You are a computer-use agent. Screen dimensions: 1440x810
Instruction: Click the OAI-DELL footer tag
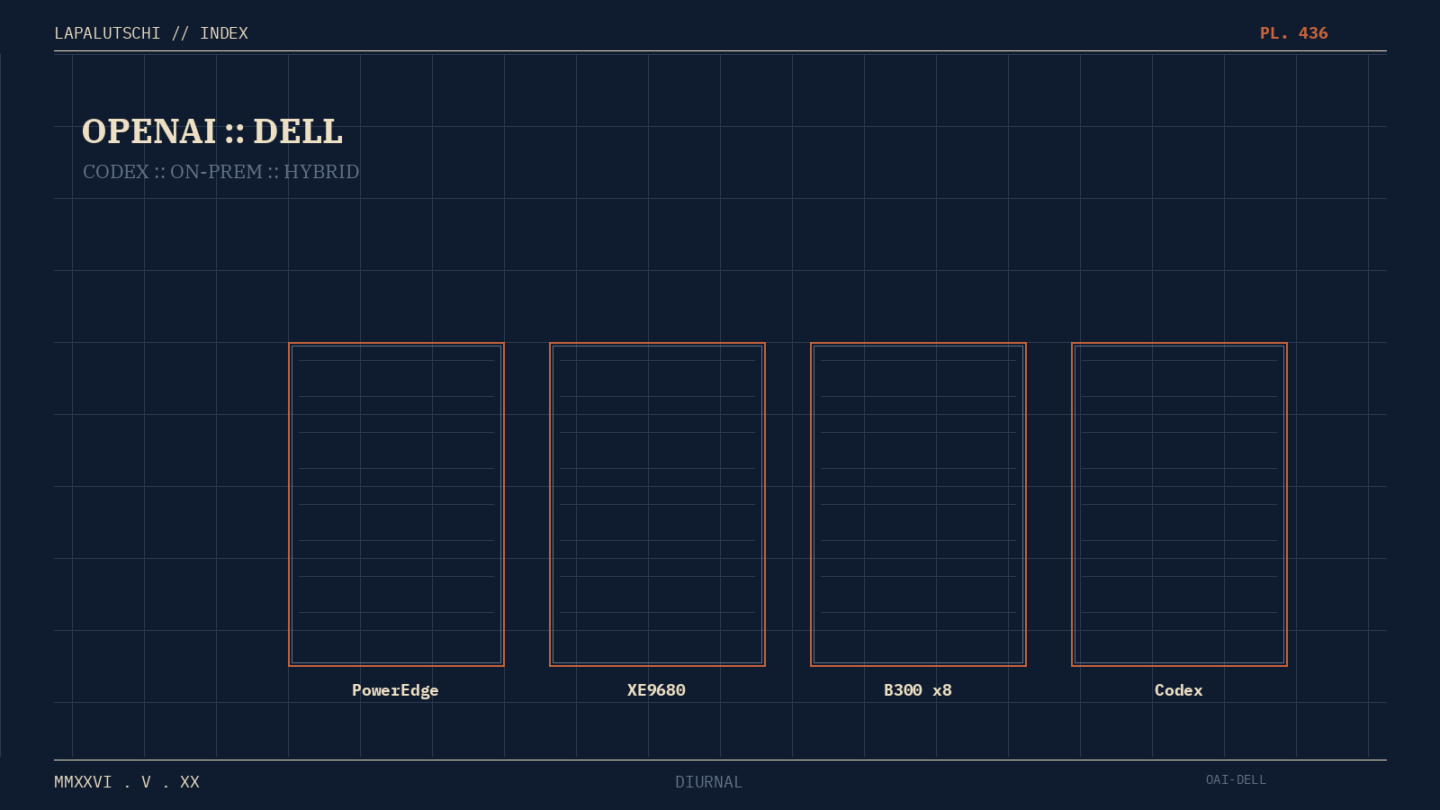[1236, 780]
